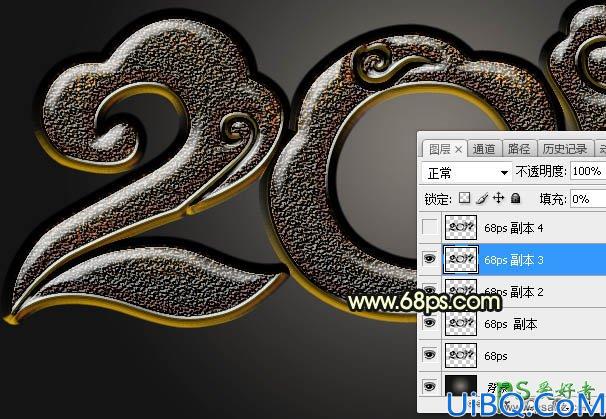Select layer name 68ps 副本 2
606x419 pixels.
[x=514, y=291]
